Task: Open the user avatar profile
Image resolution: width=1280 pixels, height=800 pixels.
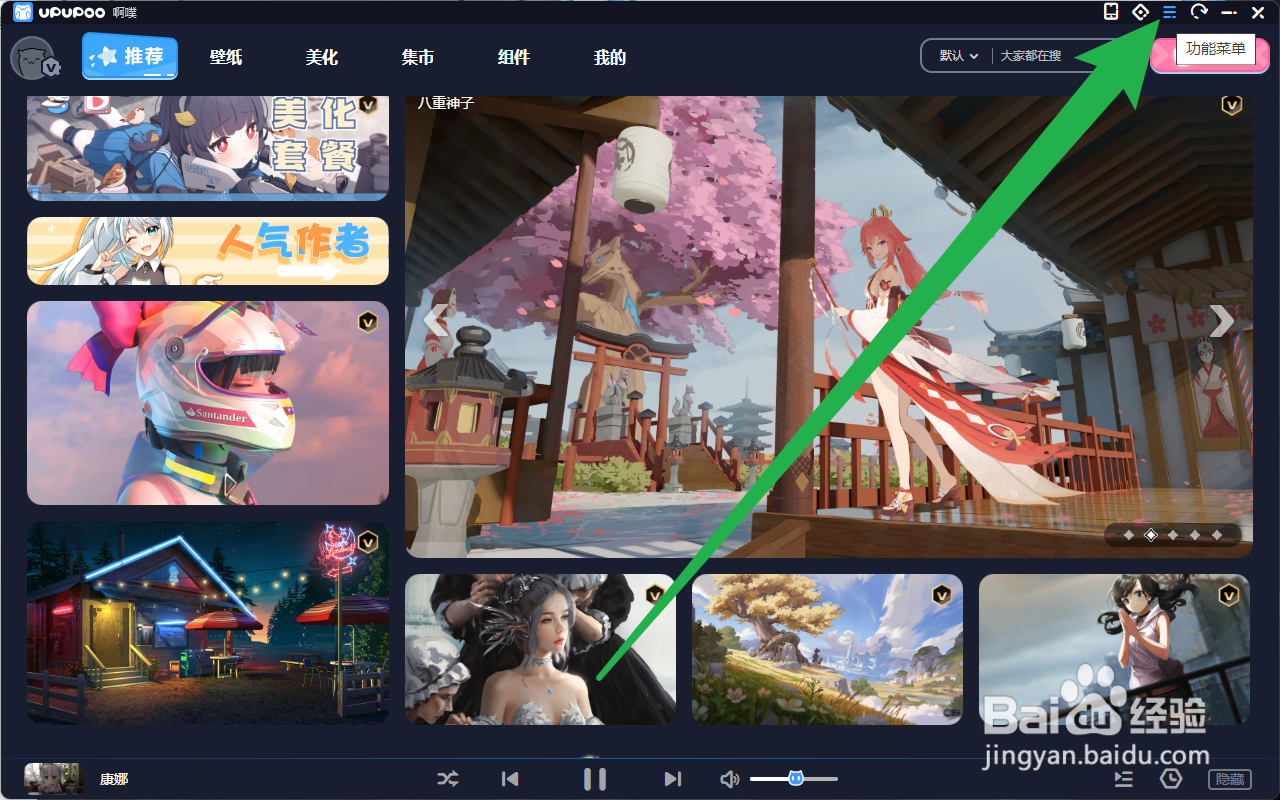Action: pos(34,58)
